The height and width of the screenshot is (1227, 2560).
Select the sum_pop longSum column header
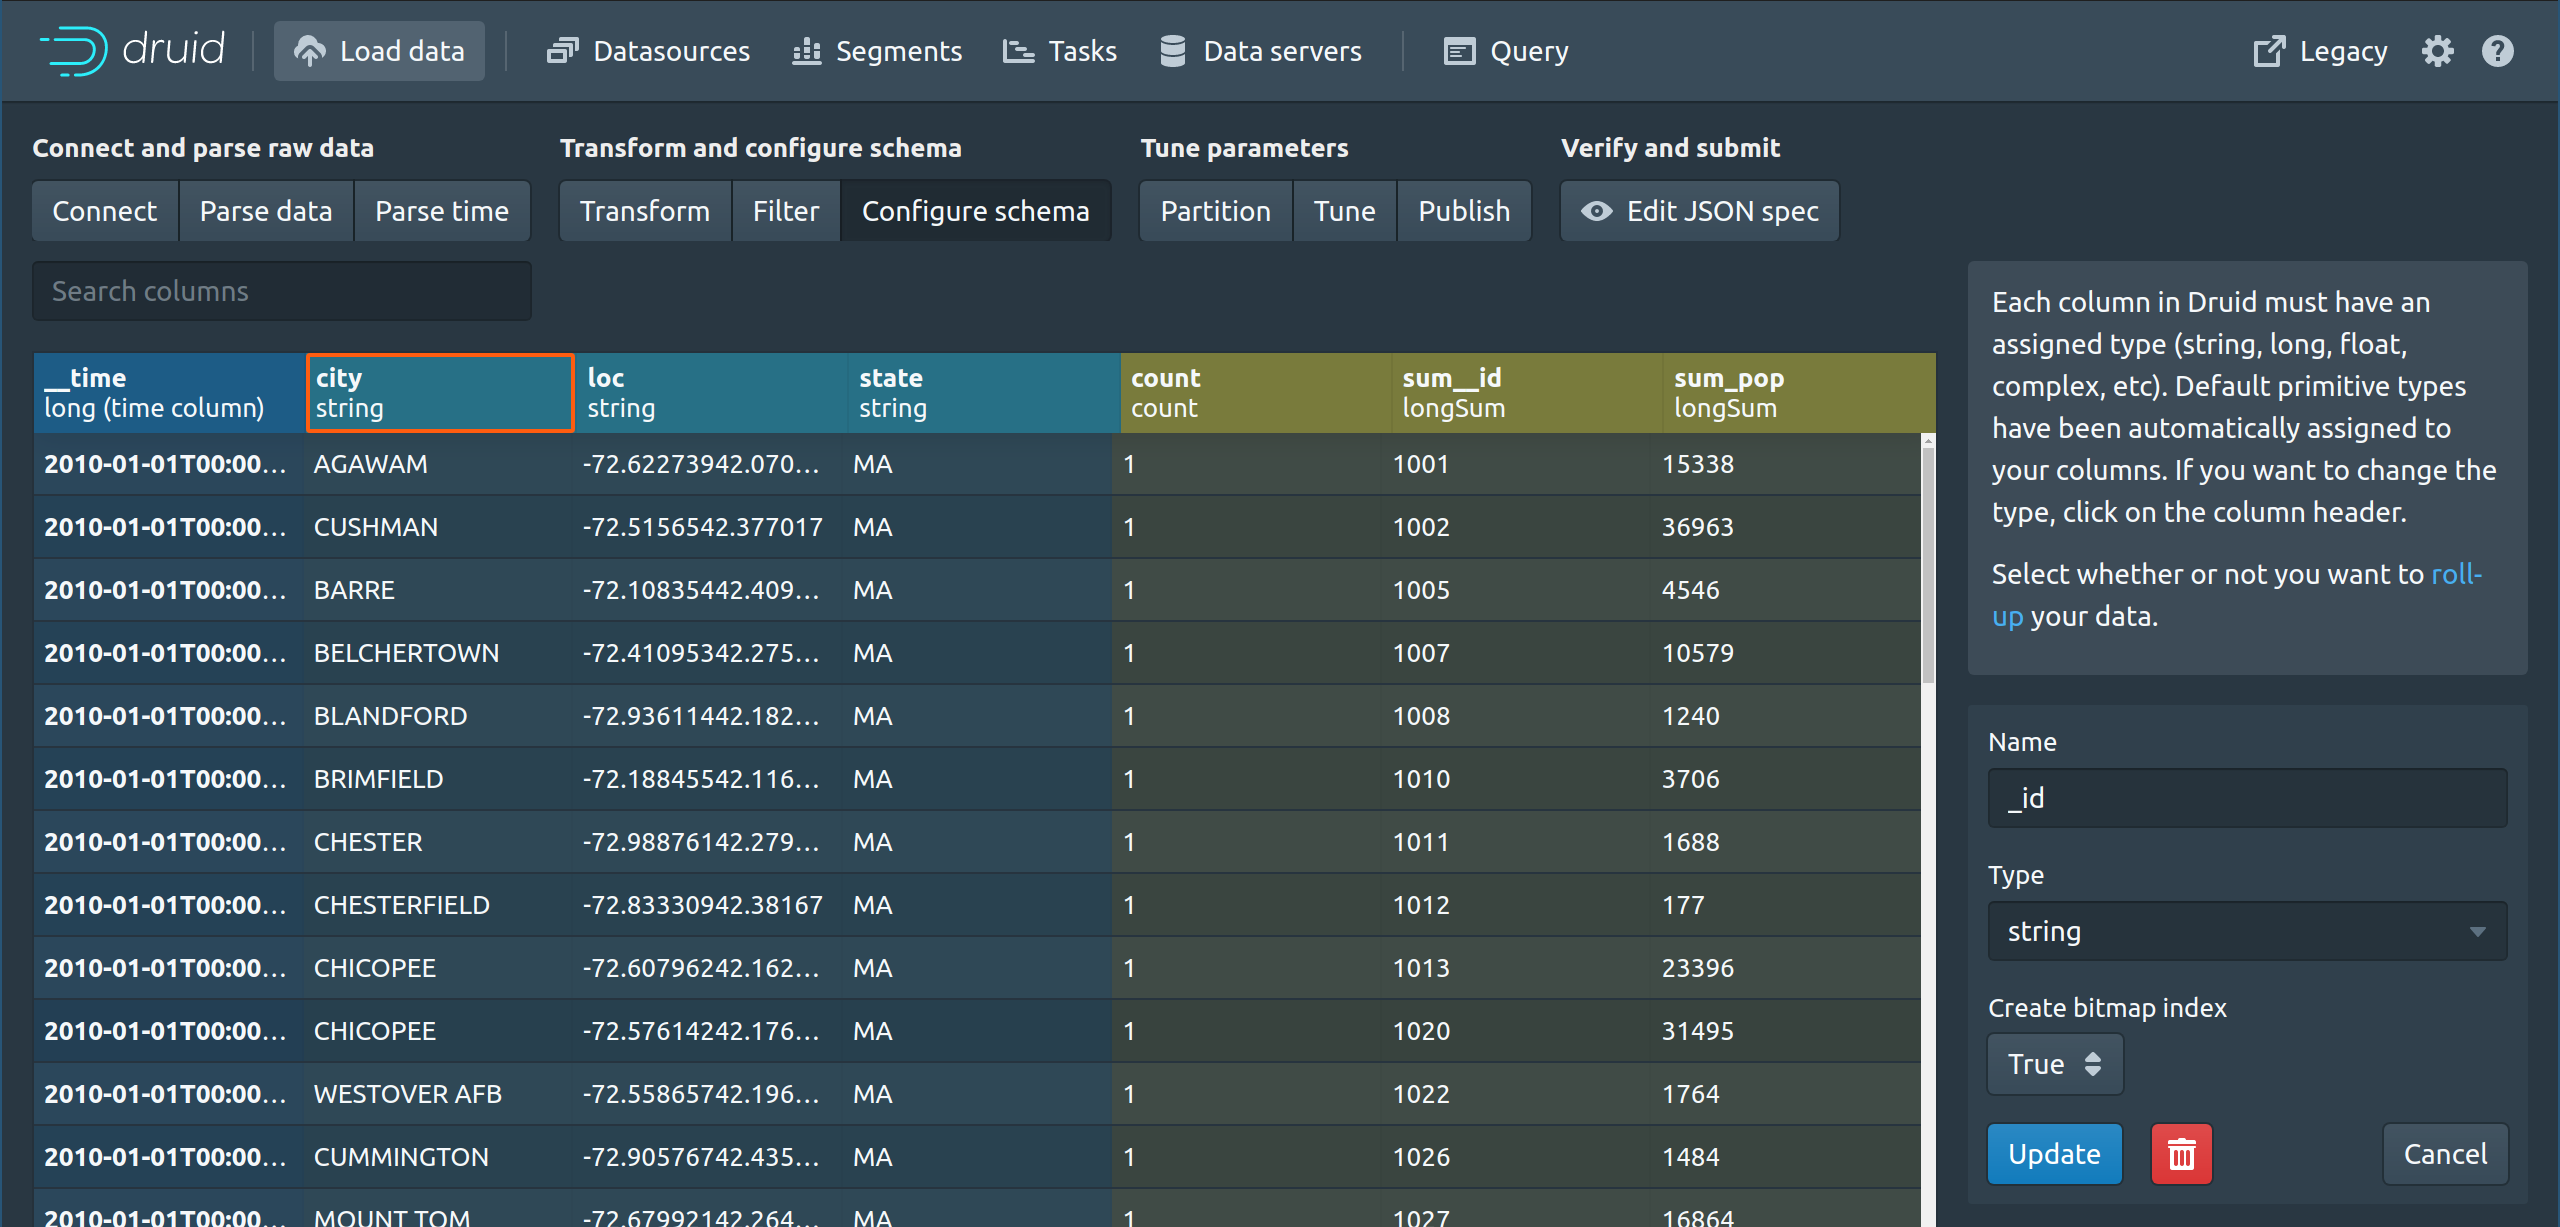tap(1797, 393)
